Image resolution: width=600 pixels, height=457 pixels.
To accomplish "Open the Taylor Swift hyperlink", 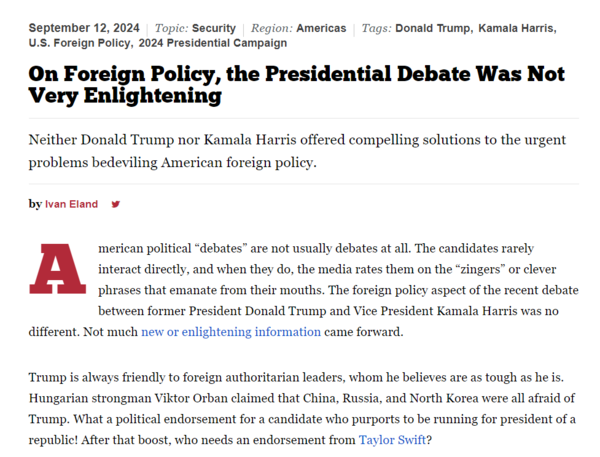I will click(x=392, y=440).
